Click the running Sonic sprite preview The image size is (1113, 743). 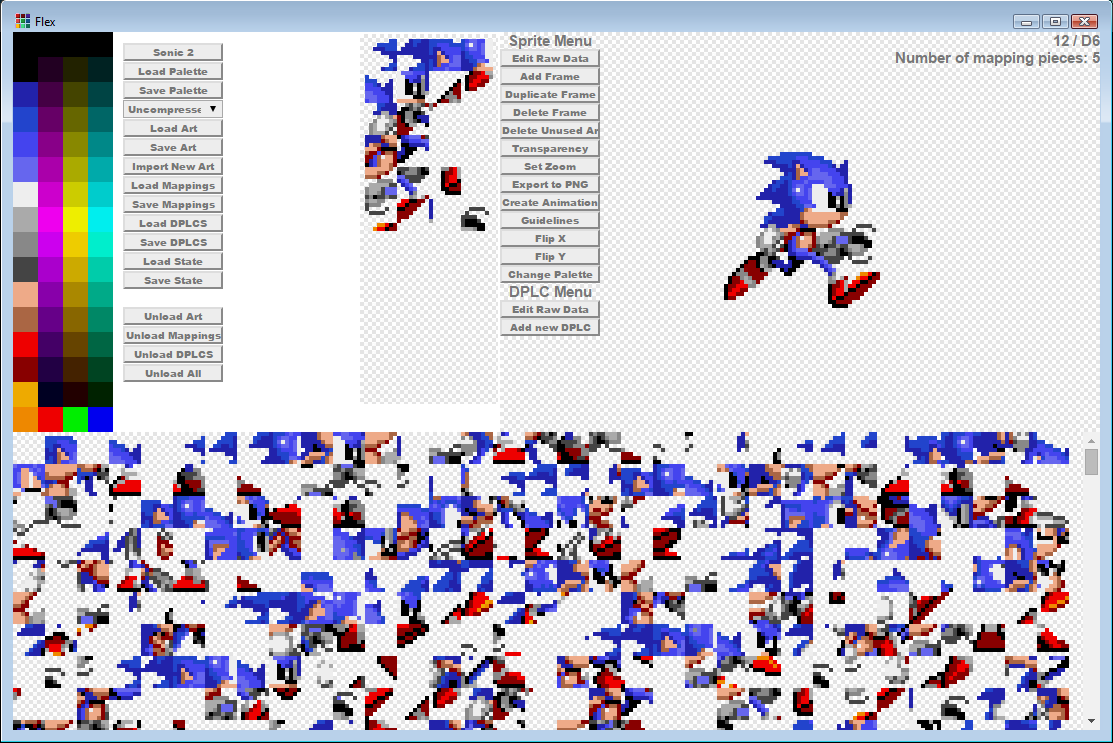click(802, 229)
